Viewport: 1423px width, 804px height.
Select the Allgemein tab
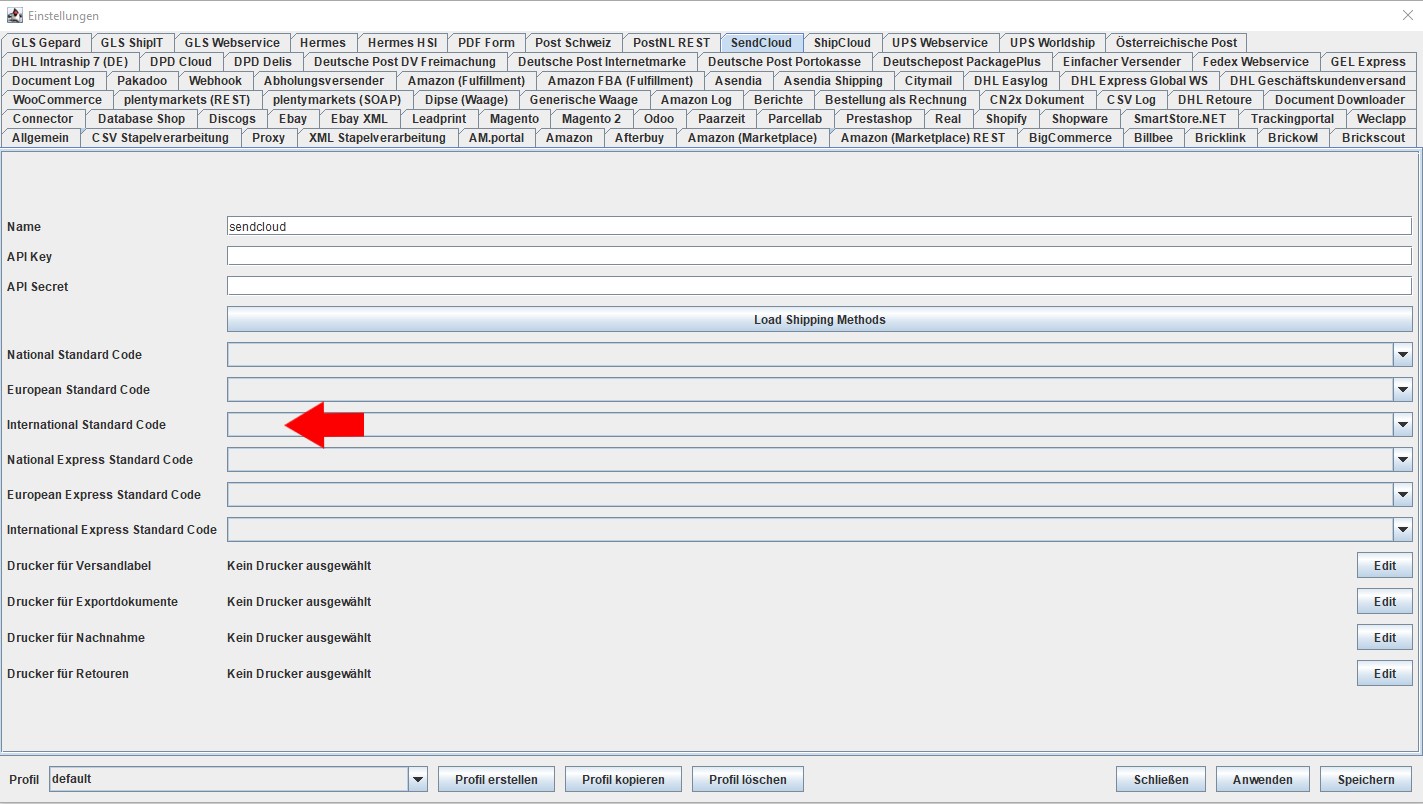click(x=40, y=138)
